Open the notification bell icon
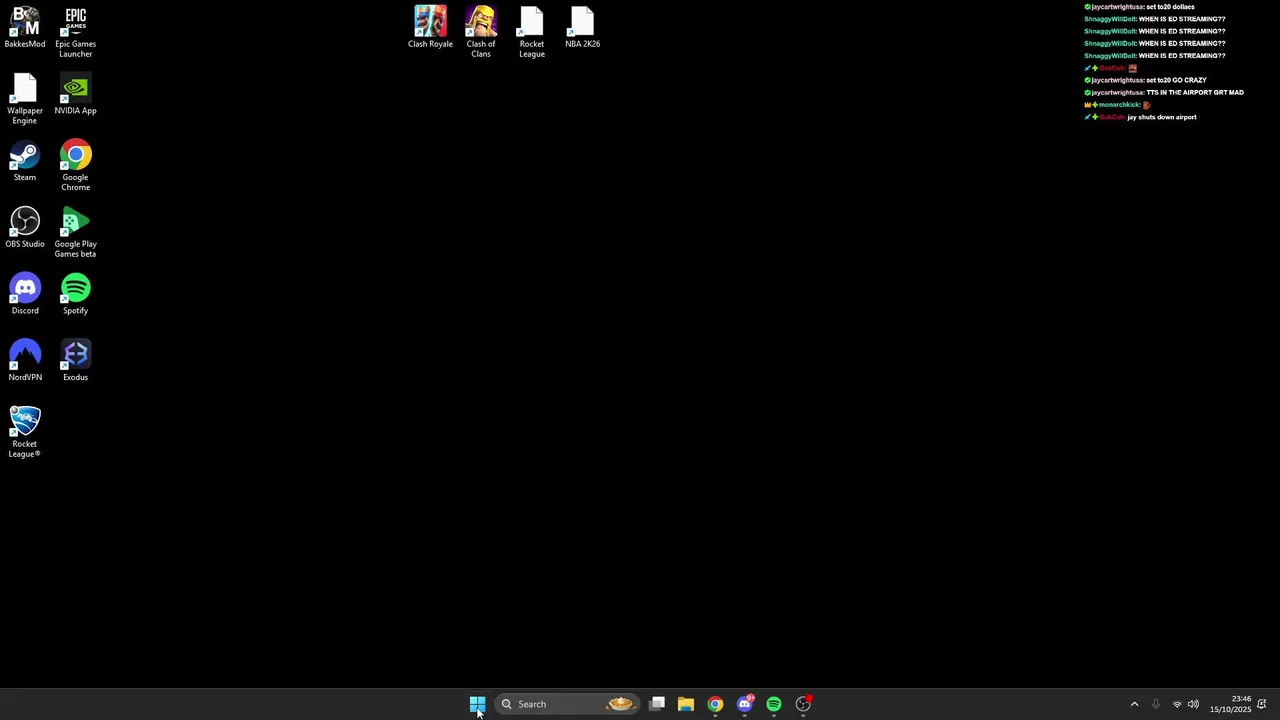This screenshot has height=720, width=1280. point(1262,704)
